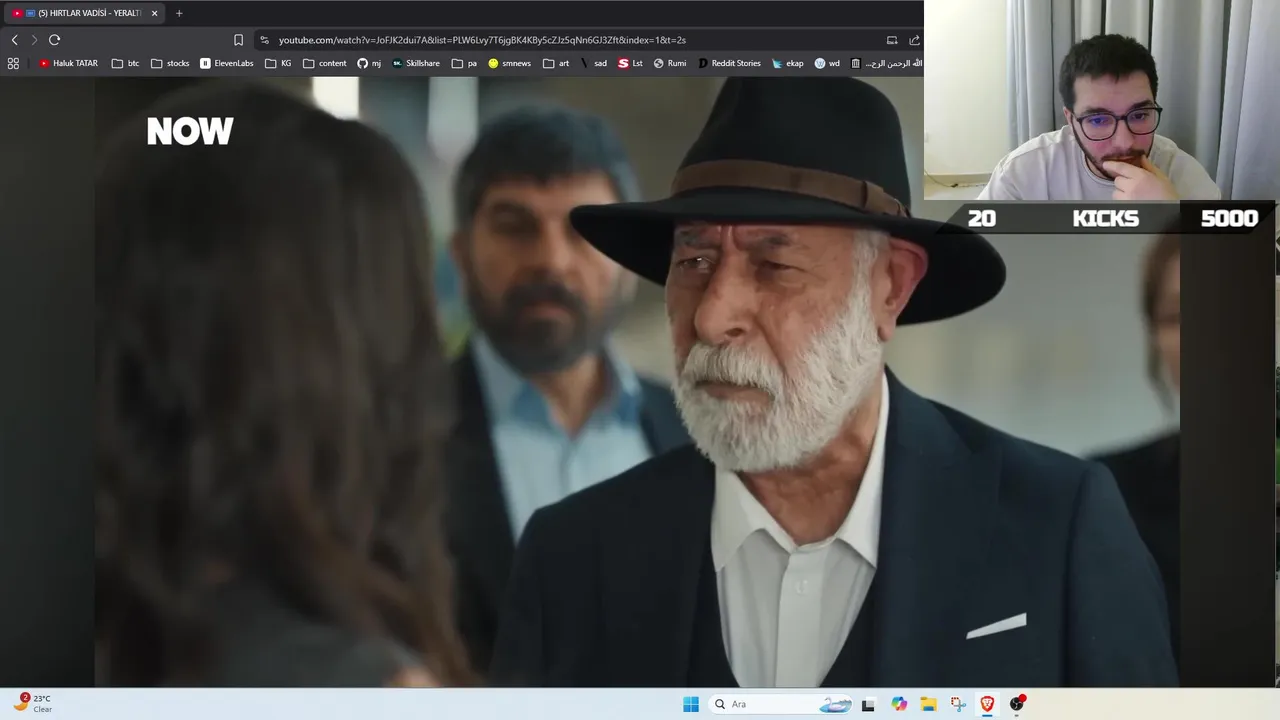The image size is (1280, 720).
Task: Go back to the previous page
Action: point(14,40)
